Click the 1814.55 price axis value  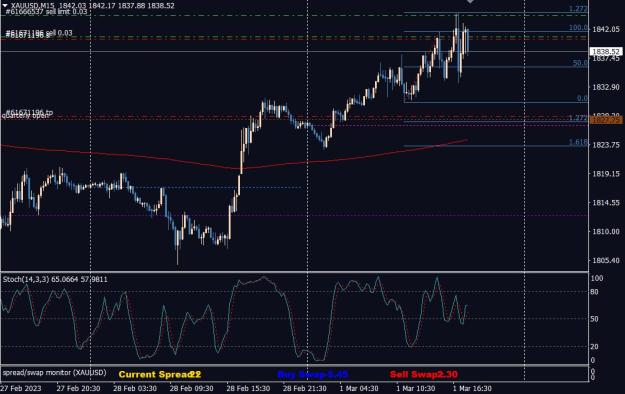coord(606,203)
